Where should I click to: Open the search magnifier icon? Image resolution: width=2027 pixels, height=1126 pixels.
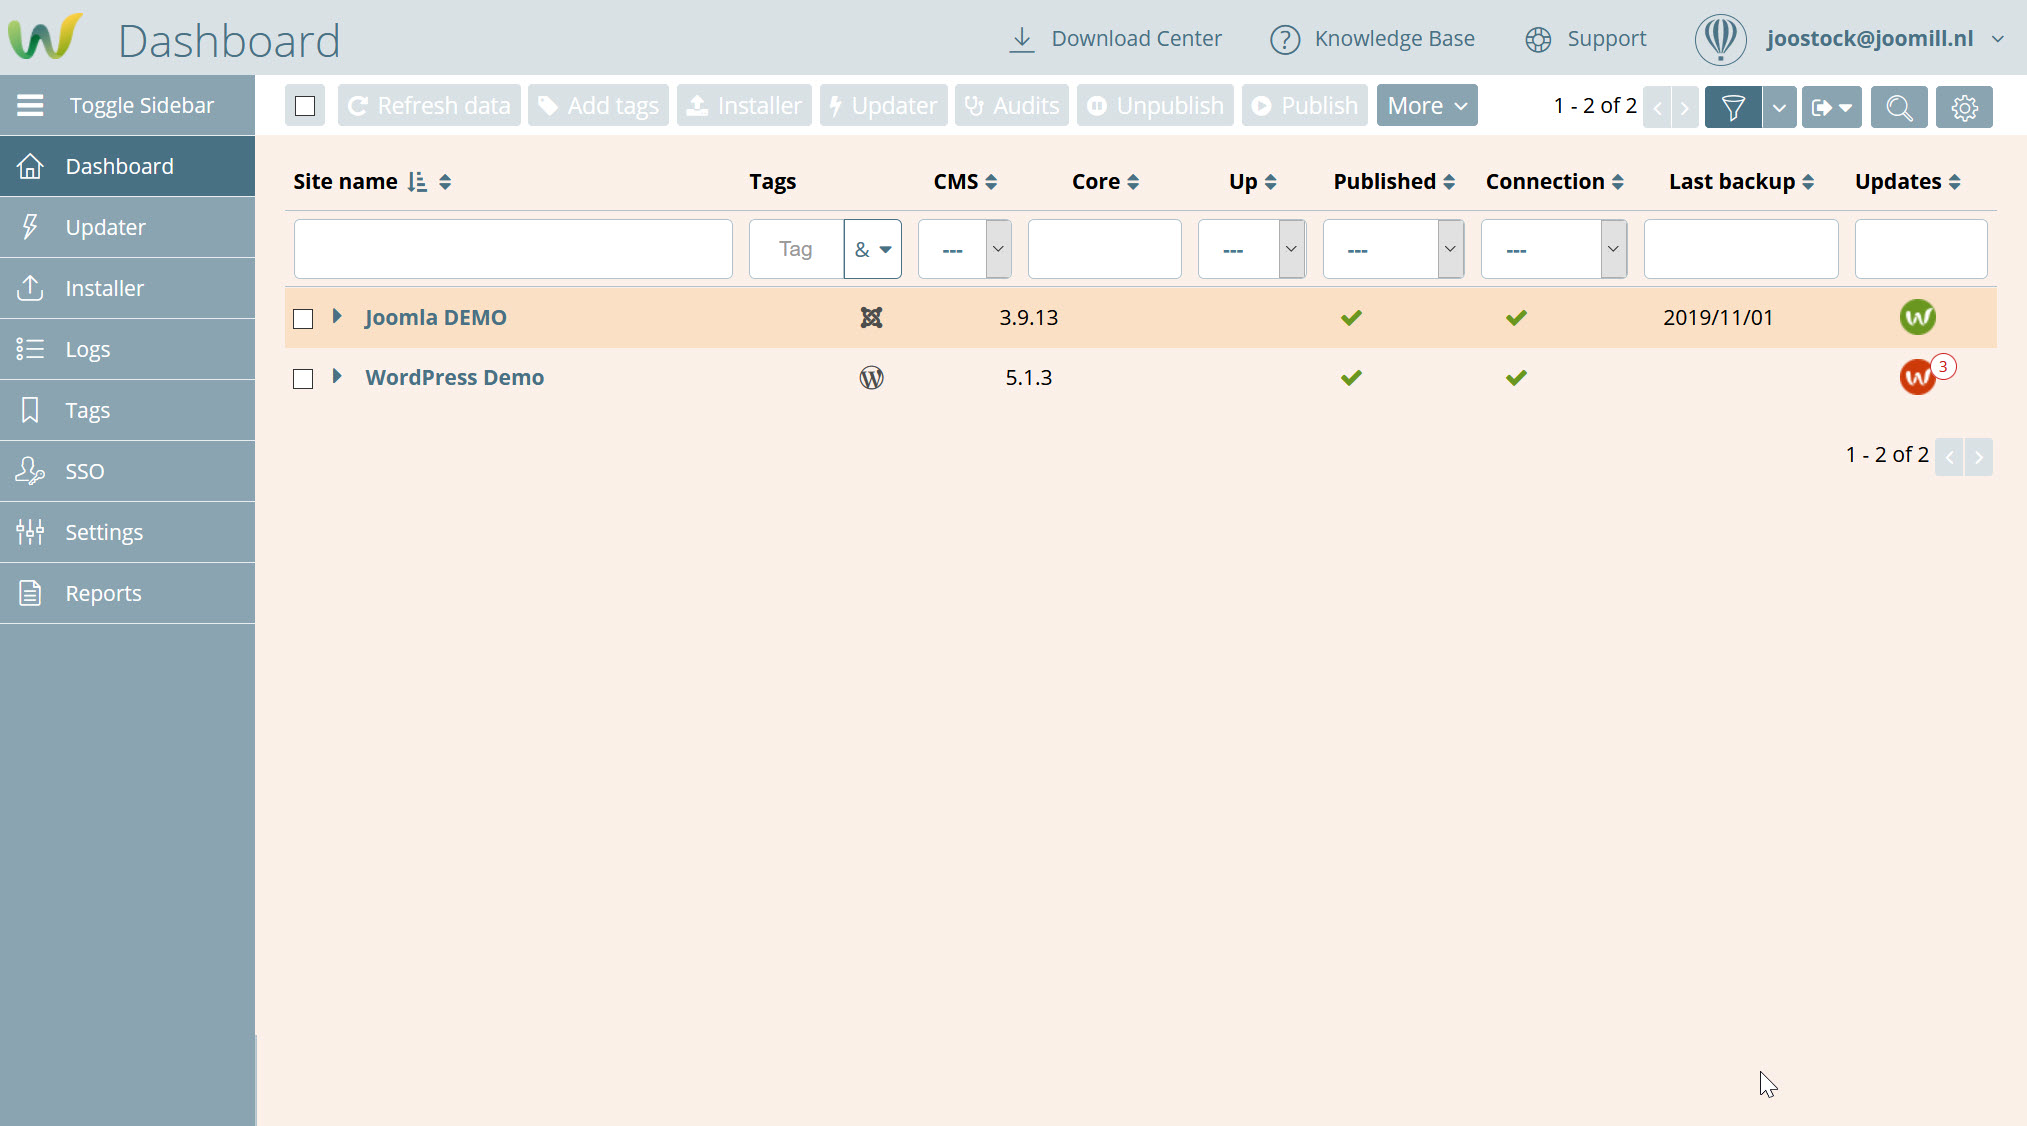tap(1898, 106)
